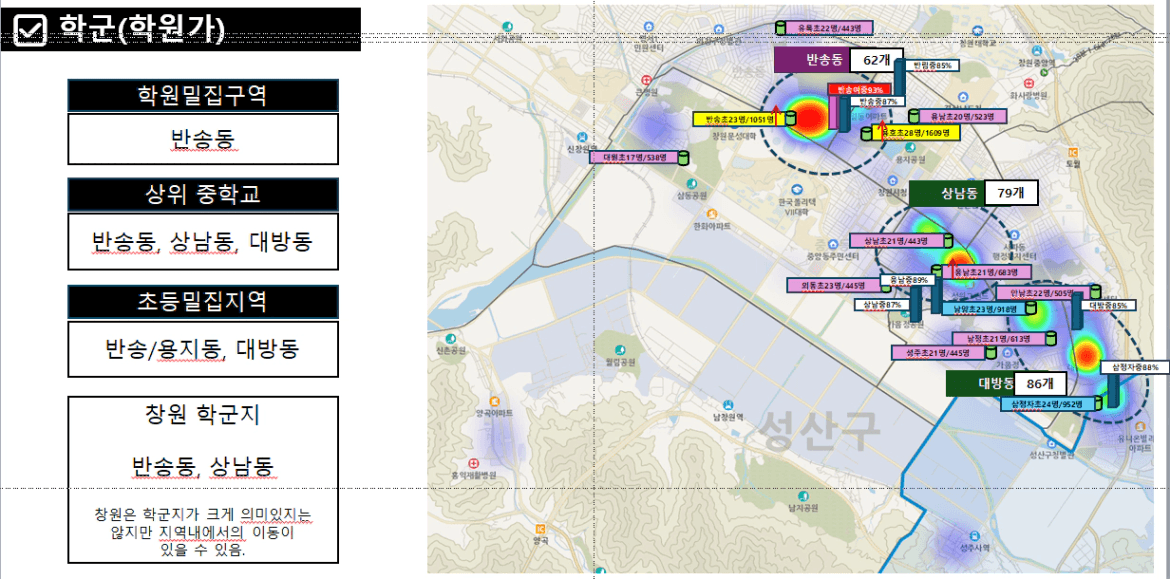This screenshot has width=1170, height=579.
Task: Click the 신촌공원 park marker icon
Action: click(x=450, y=339)
